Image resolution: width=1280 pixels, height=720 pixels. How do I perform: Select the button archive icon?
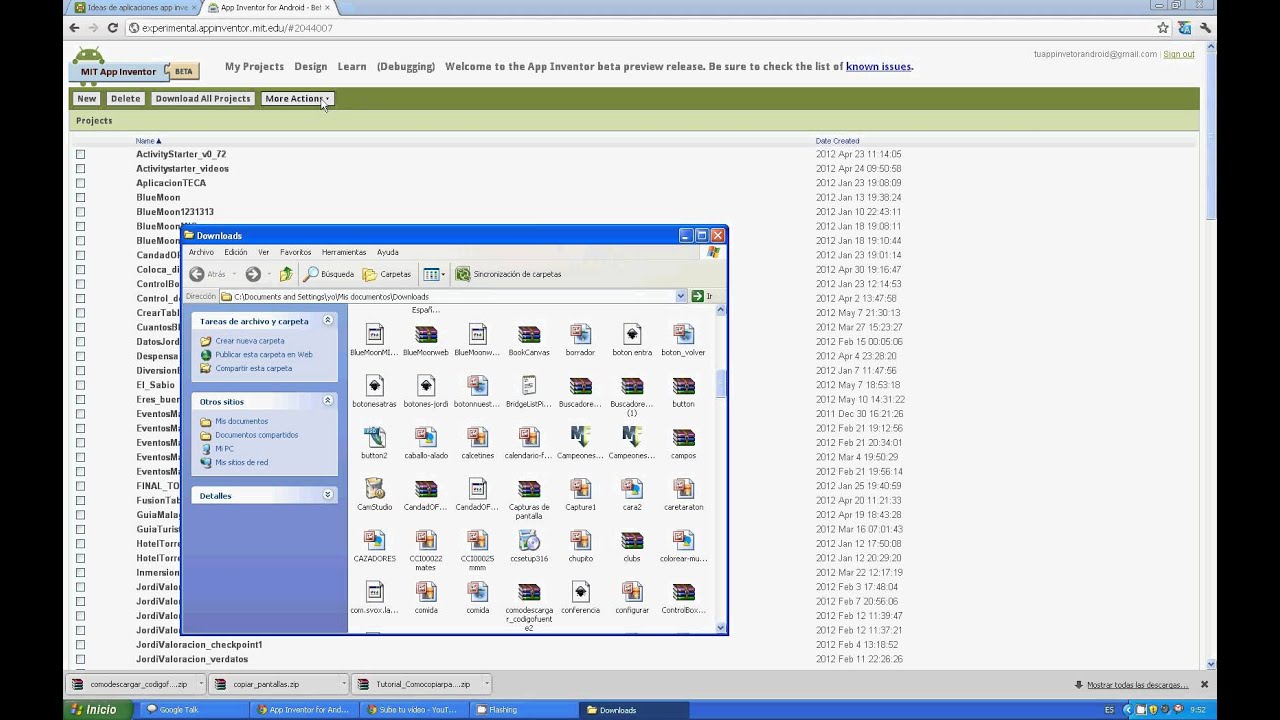tap(683, 386)
